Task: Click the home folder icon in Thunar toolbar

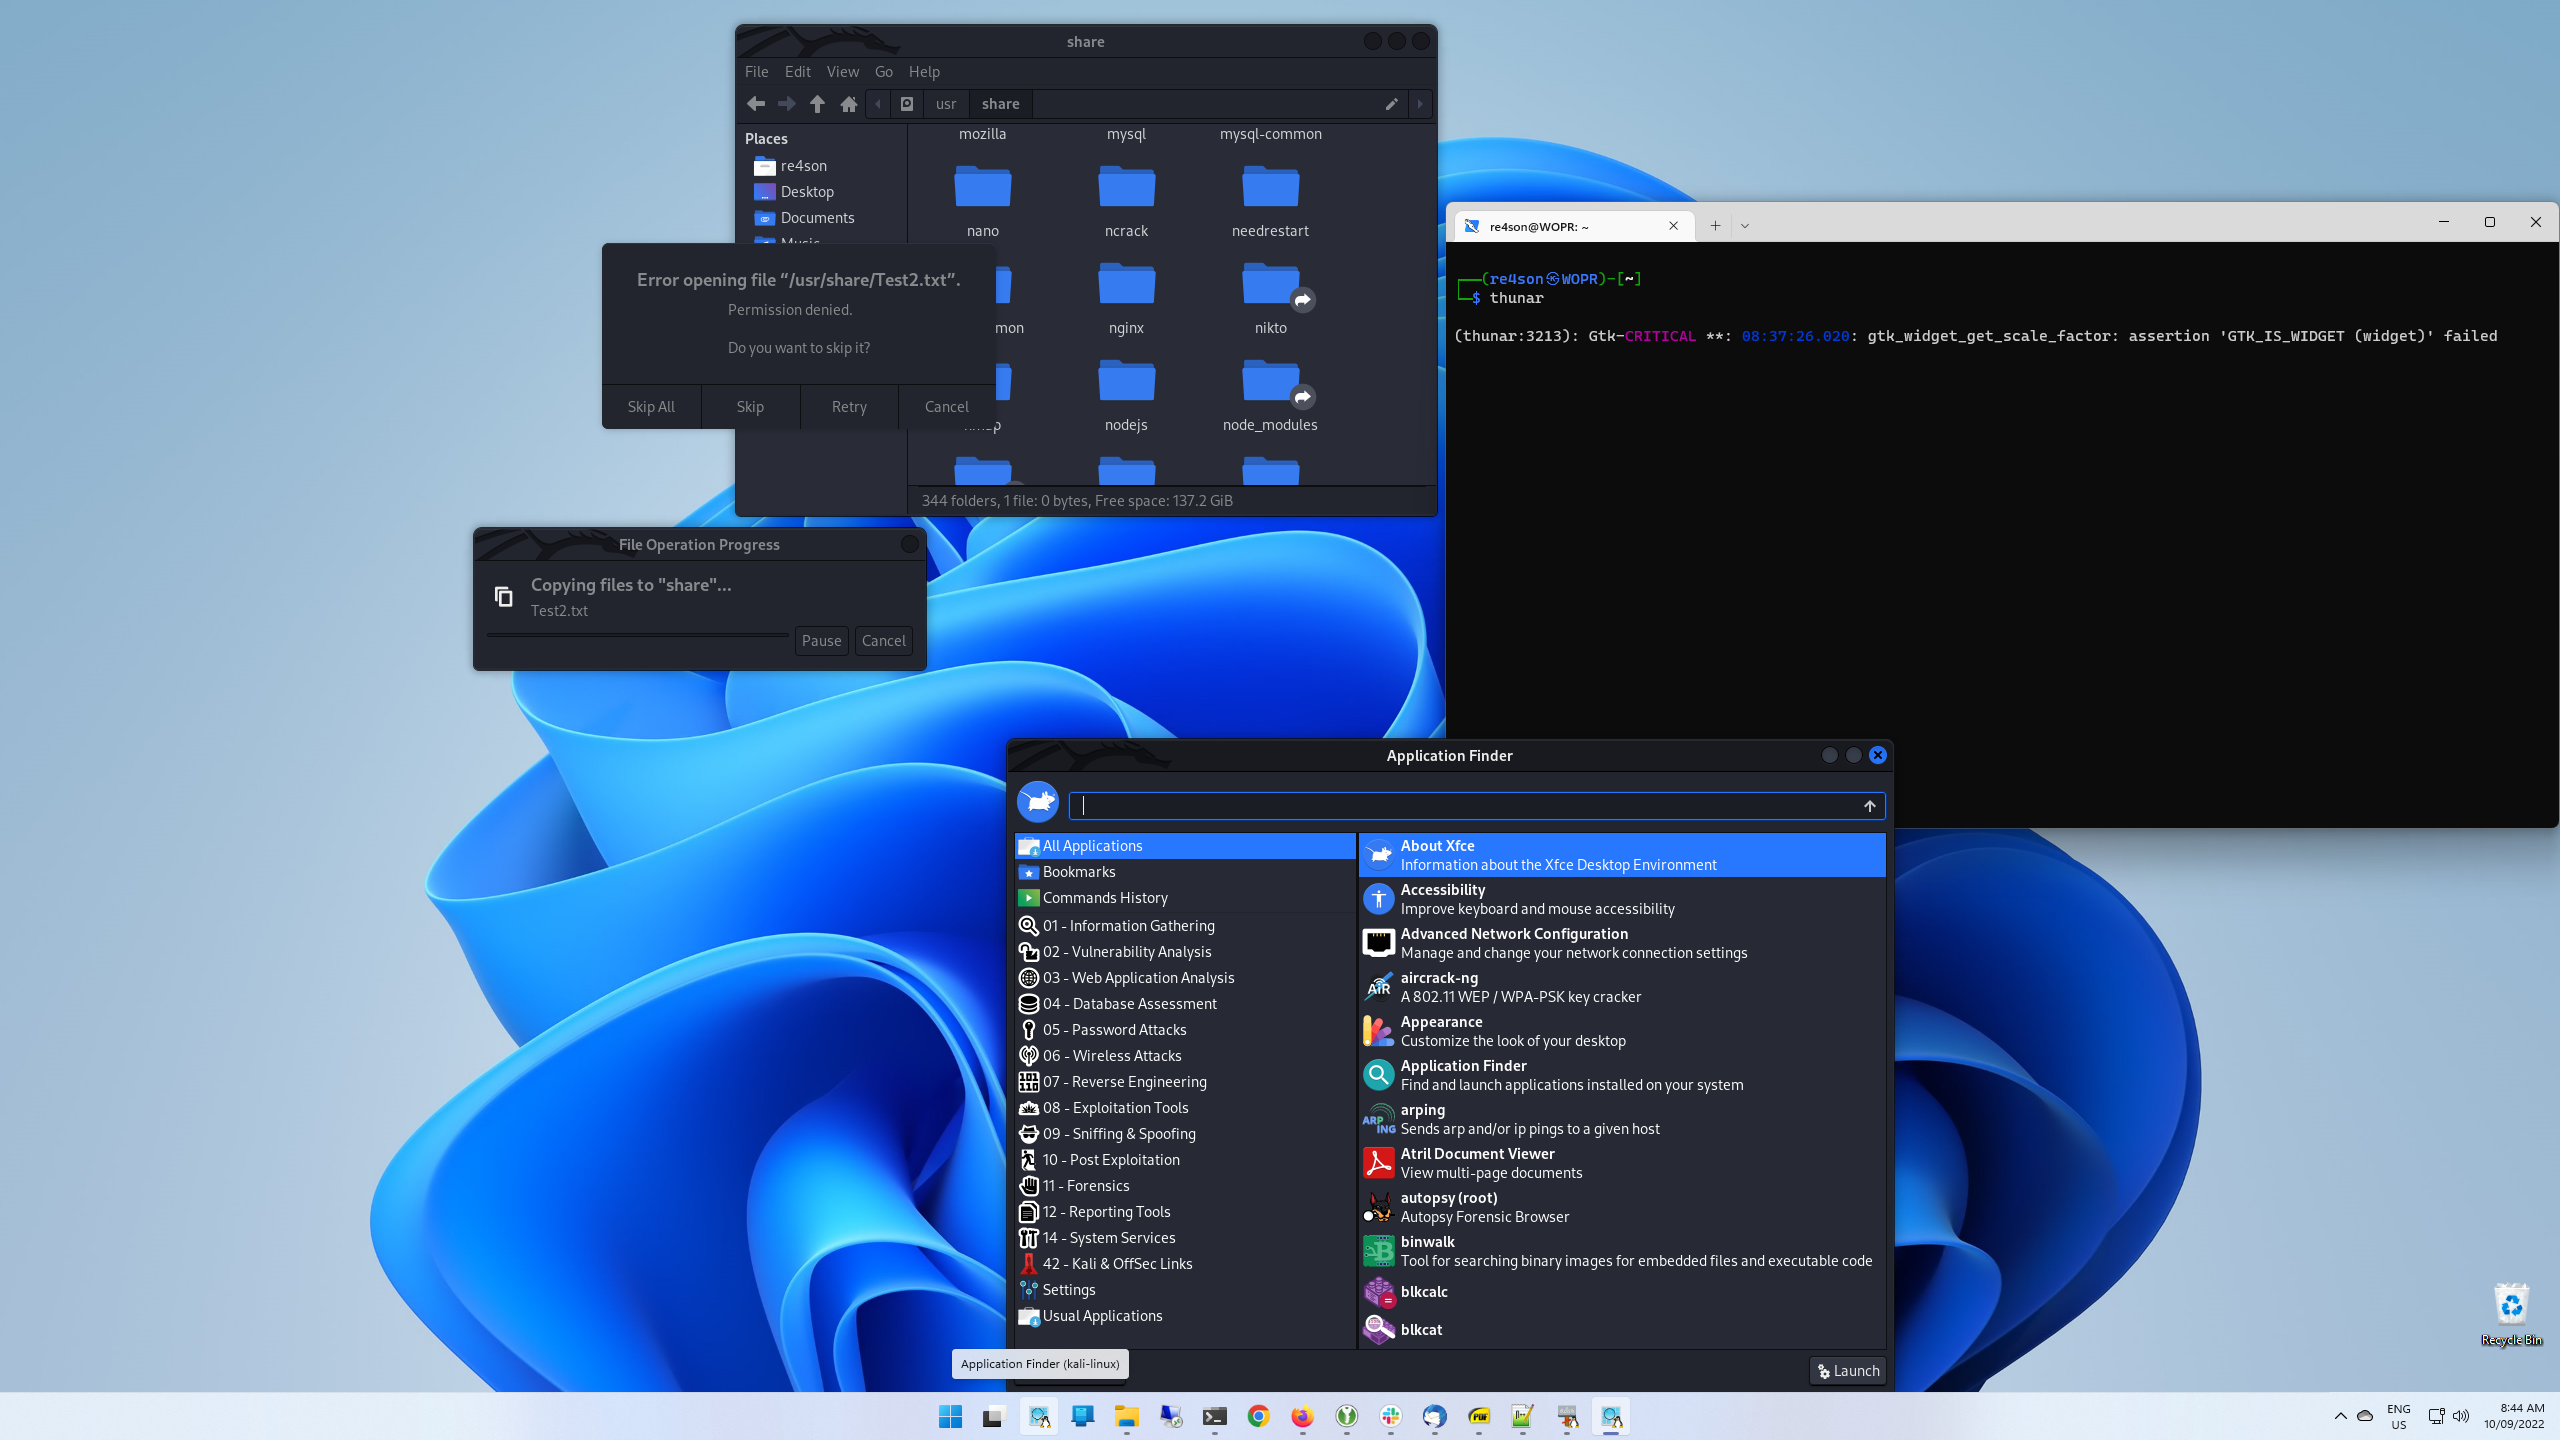Action: coord(849,104)
